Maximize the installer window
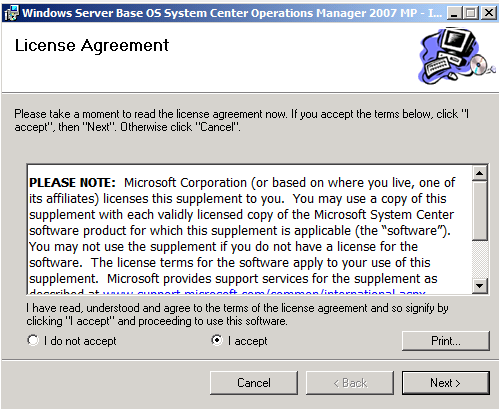The width and height of the screenshot is (499, 409). pos(471,13)
